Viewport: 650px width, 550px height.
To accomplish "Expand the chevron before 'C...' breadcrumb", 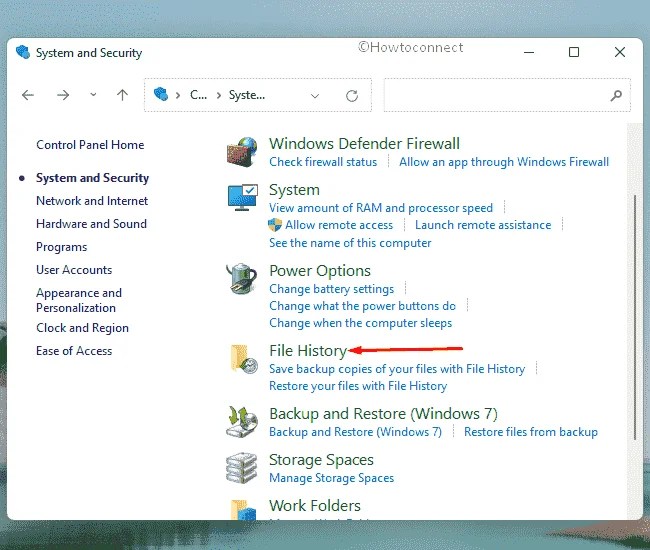I will [178, 95].
